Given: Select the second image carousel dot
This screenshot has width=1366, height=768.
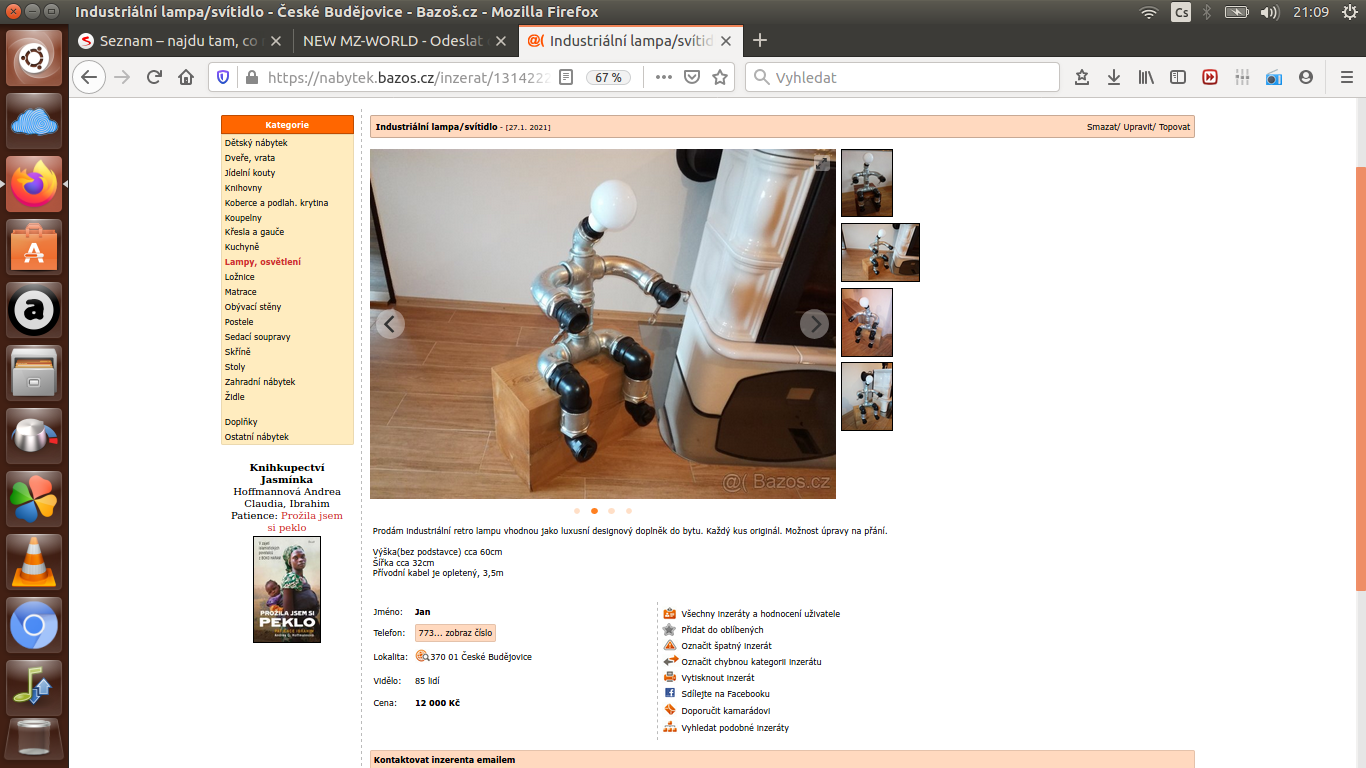Looking at the screenshot, I should click(594, 511).
